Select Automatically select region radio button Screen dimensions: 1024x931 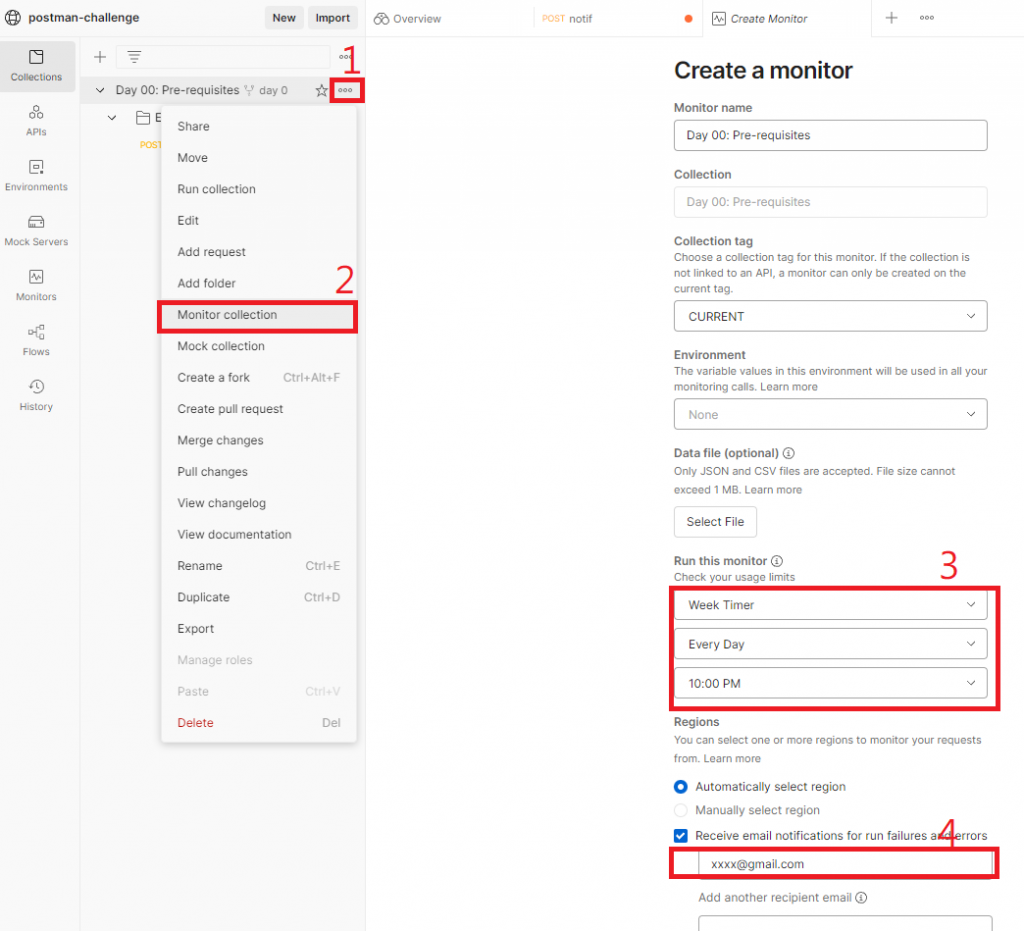pyautogui.click(x=680, y=787)
